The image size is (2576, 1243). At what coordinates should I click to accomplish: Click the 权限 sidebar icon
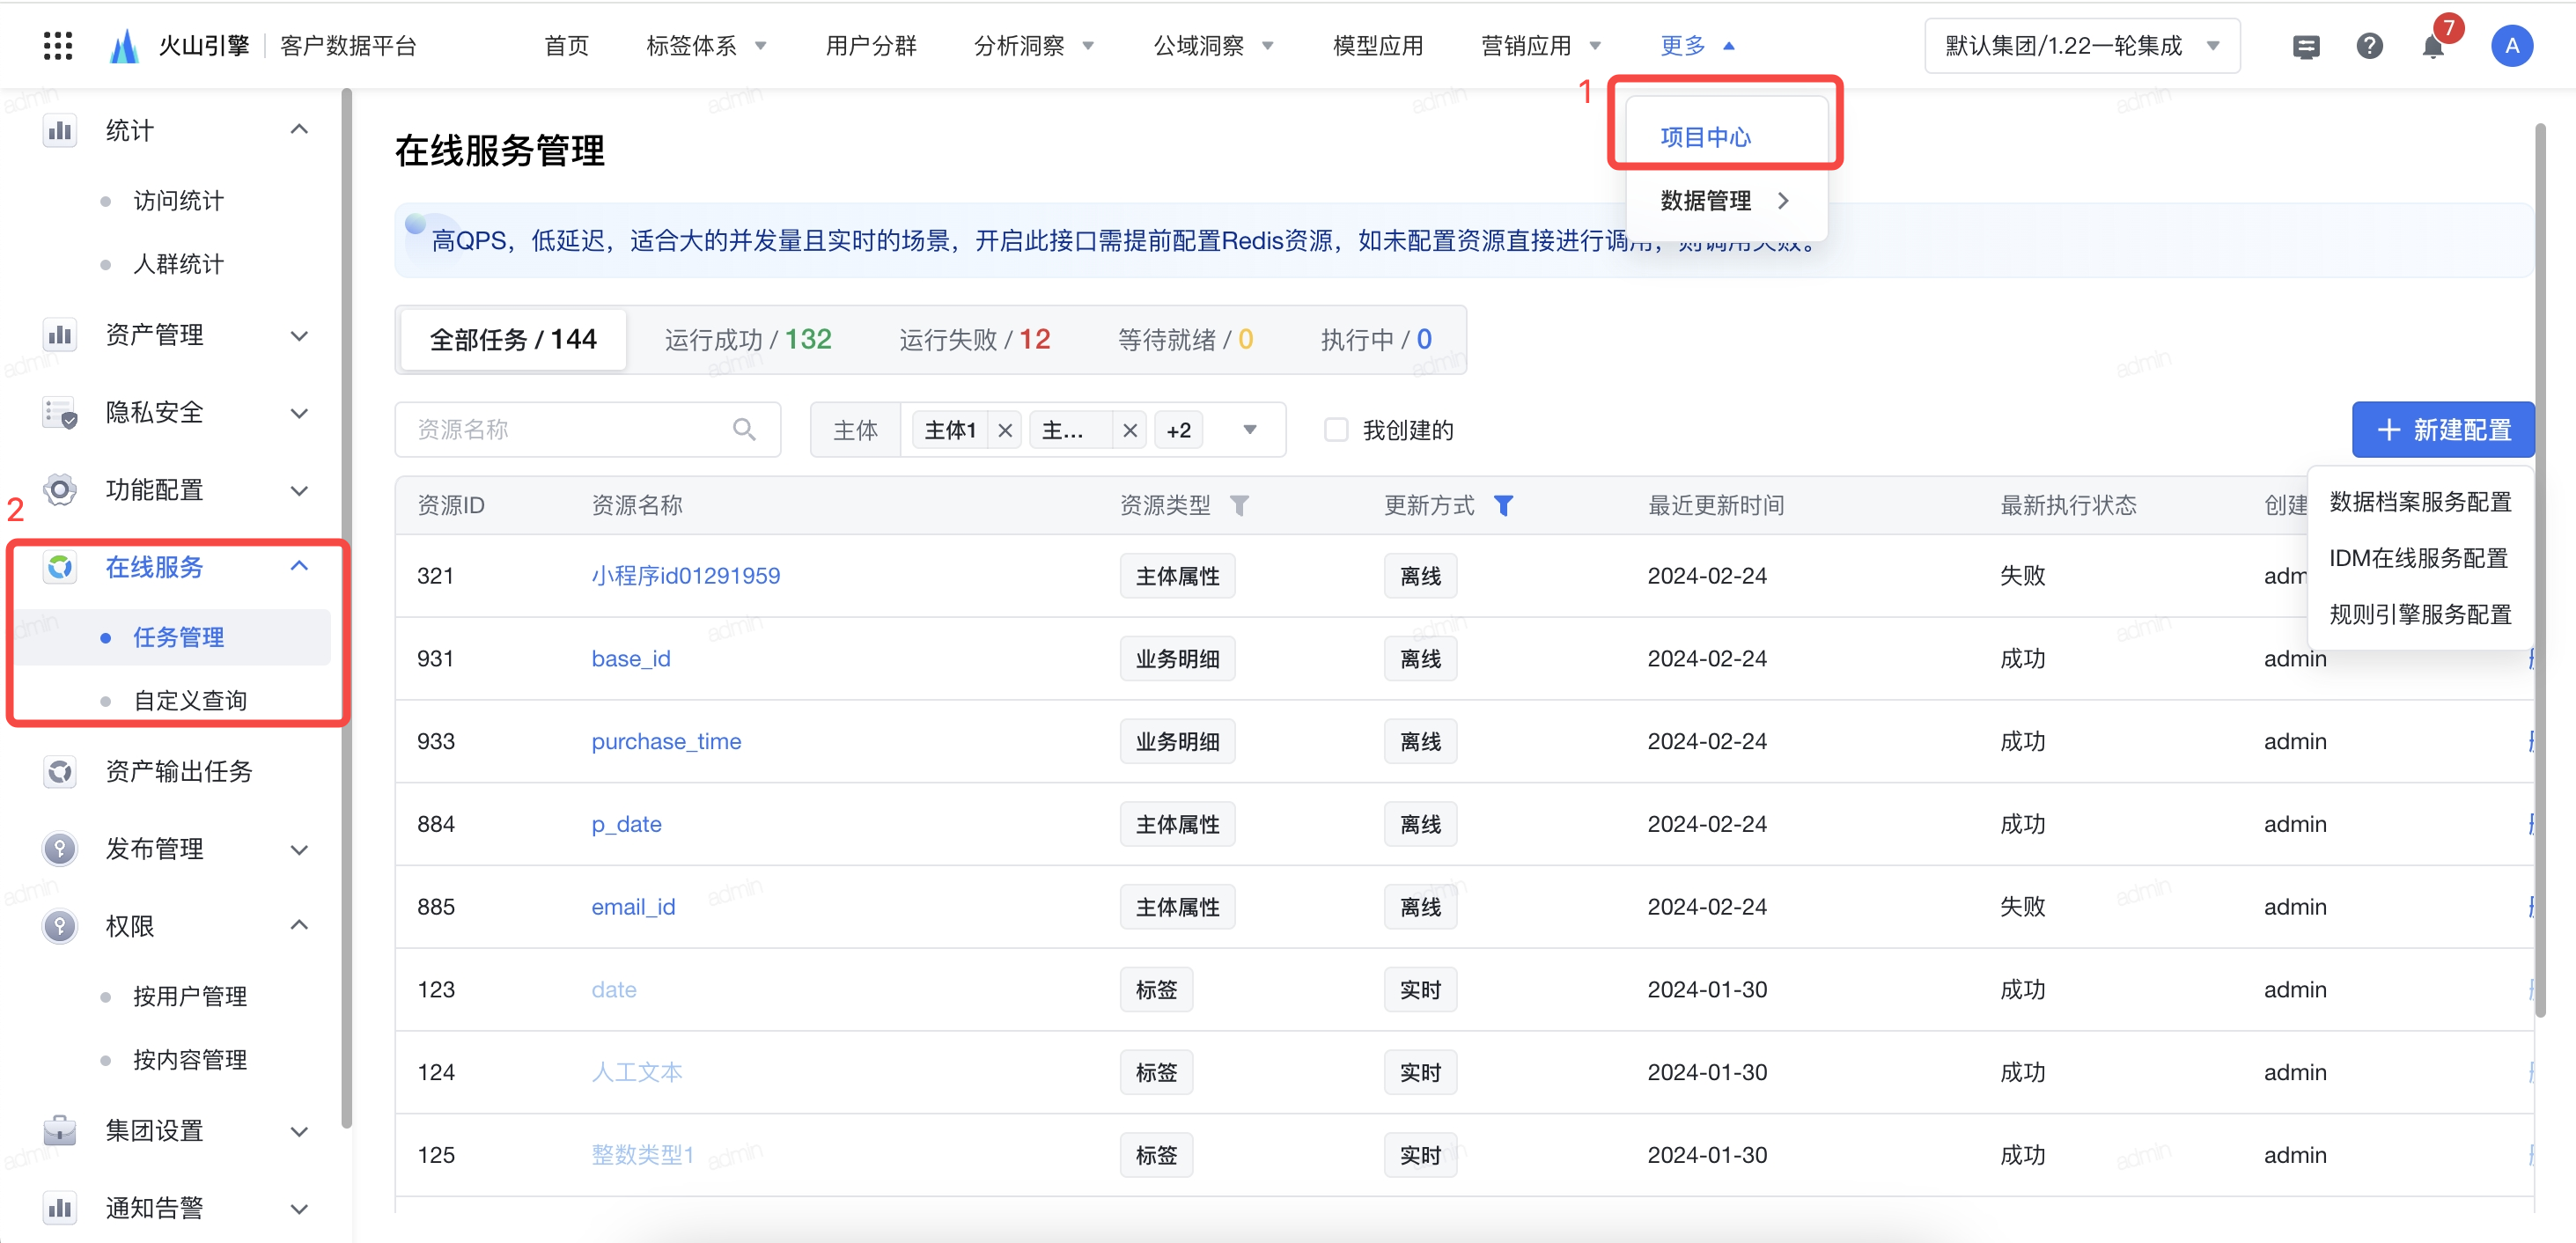60,926
